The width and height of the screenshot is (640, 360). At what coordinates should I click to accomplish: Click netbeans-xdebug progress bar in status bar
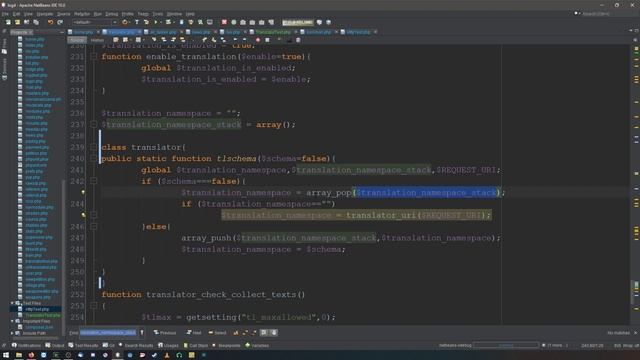coord(506,345)
